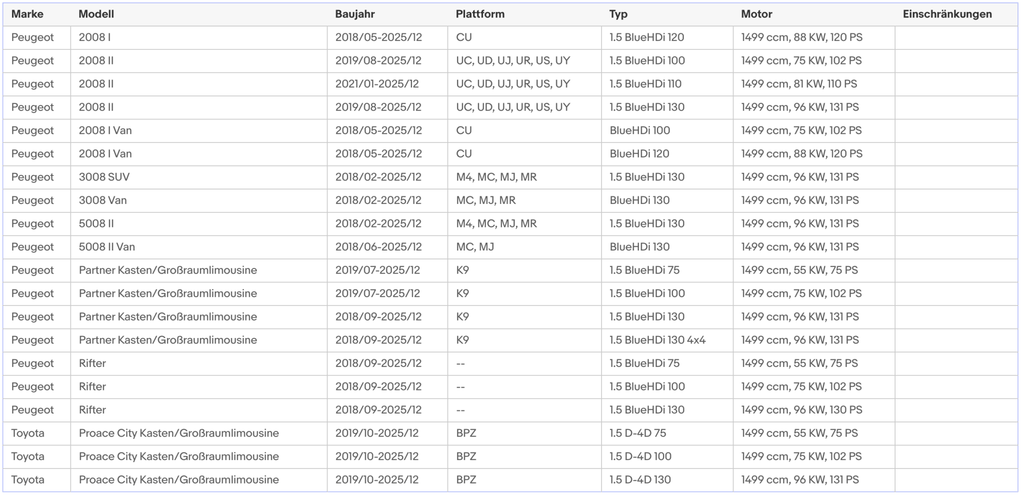Click the 1499 ccm, 96 KW, 130 PS cell
This screenshot has height=497, width=1024.
[814, 410]
